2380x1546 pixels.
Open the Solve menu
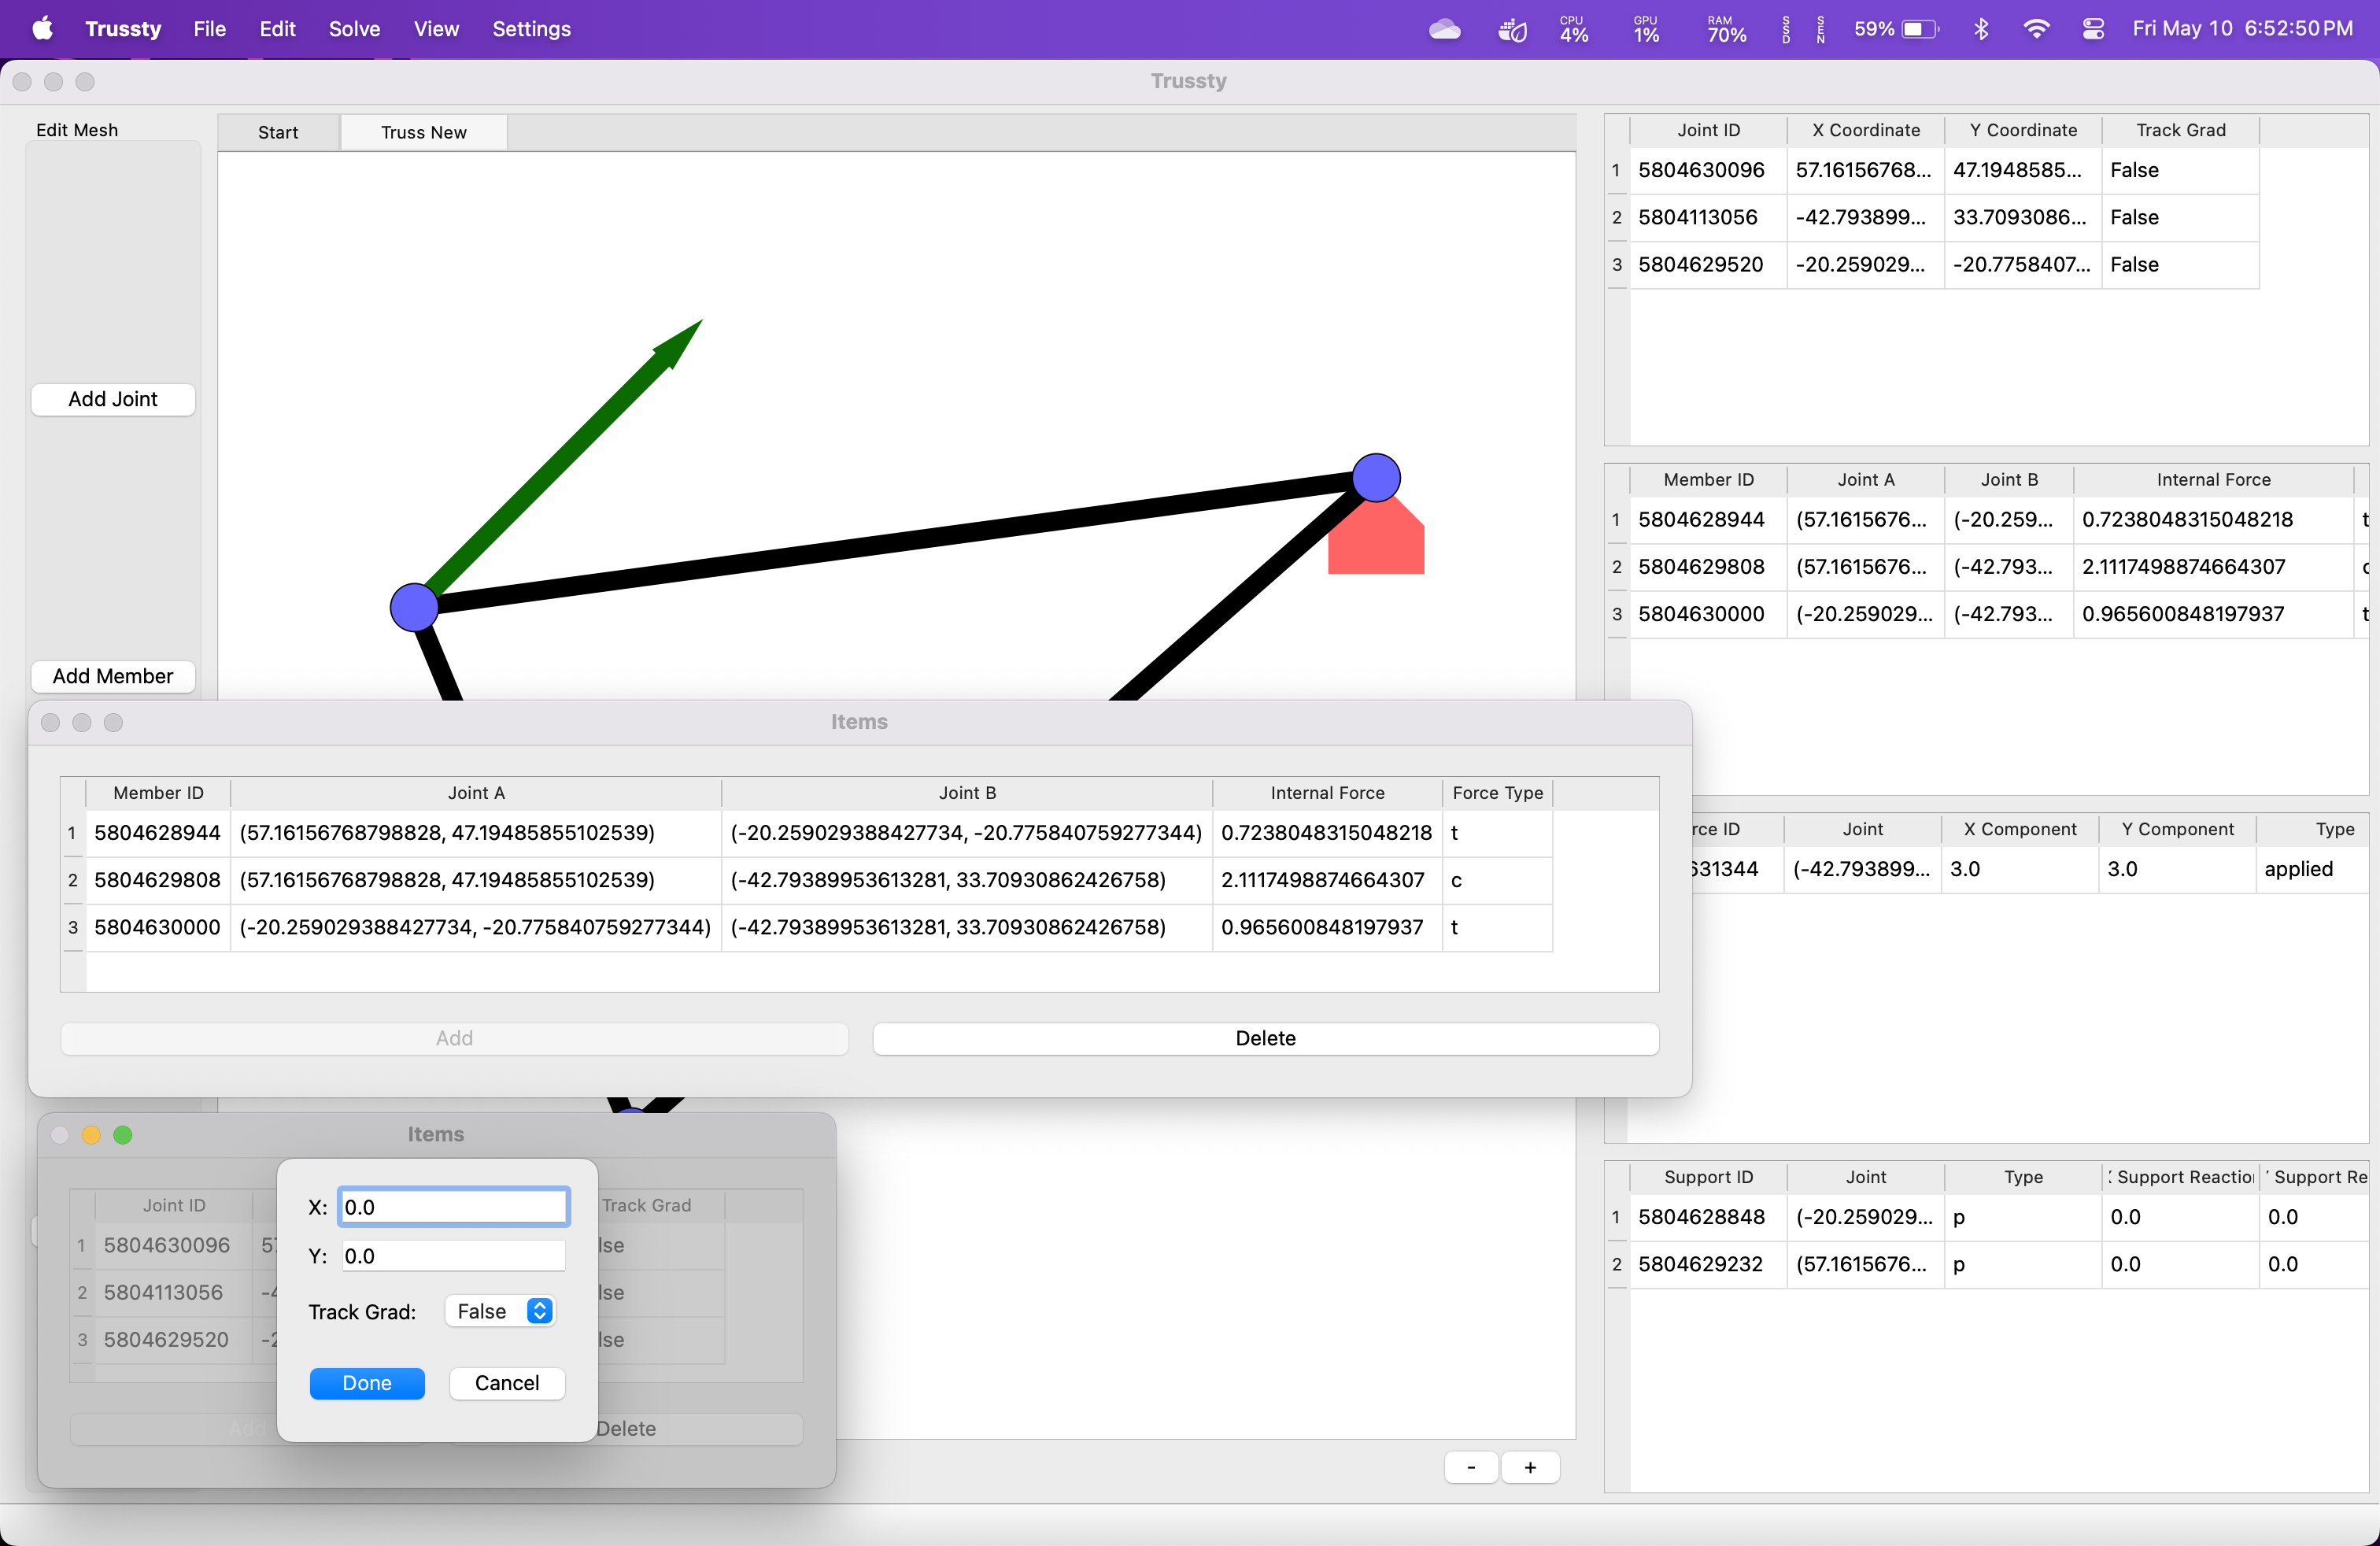pyautogui.click(x=354, y=29)
